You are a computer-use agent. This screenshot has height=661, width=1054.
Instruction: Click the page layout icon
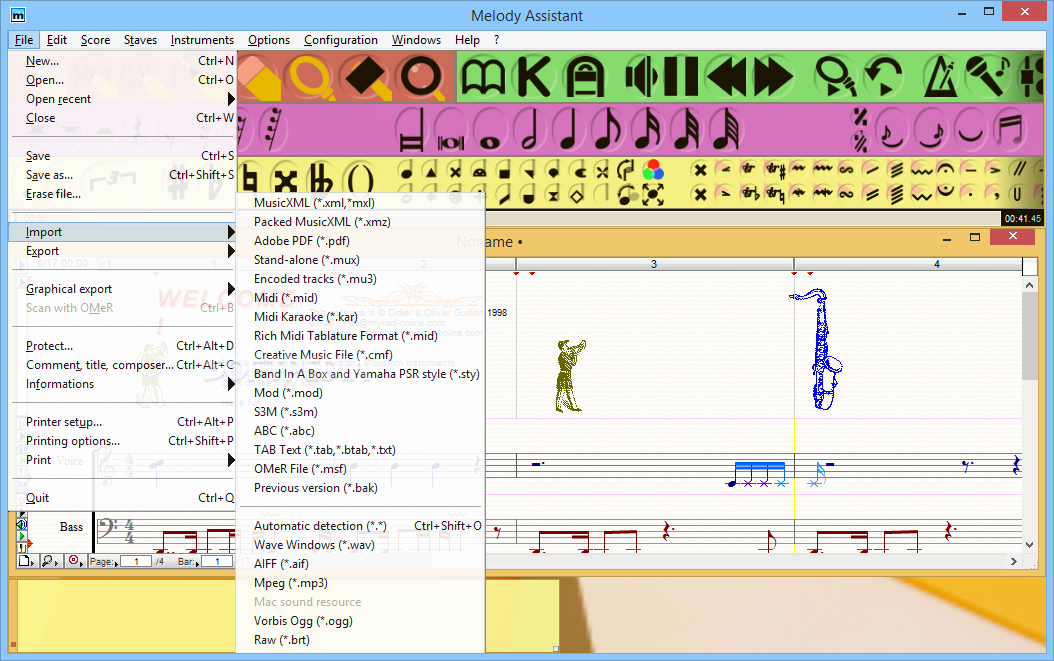(x=26, y=561)
